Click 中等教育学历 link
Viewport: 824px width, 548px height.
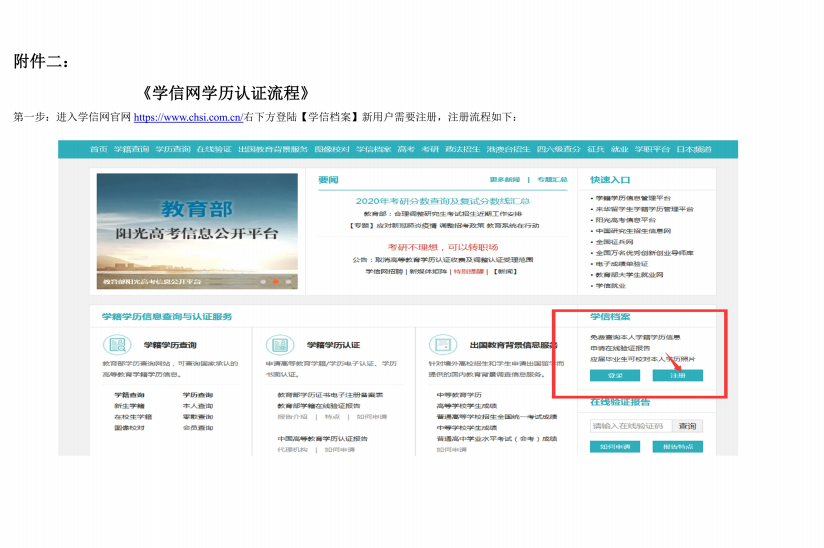(x=459, y=395)
